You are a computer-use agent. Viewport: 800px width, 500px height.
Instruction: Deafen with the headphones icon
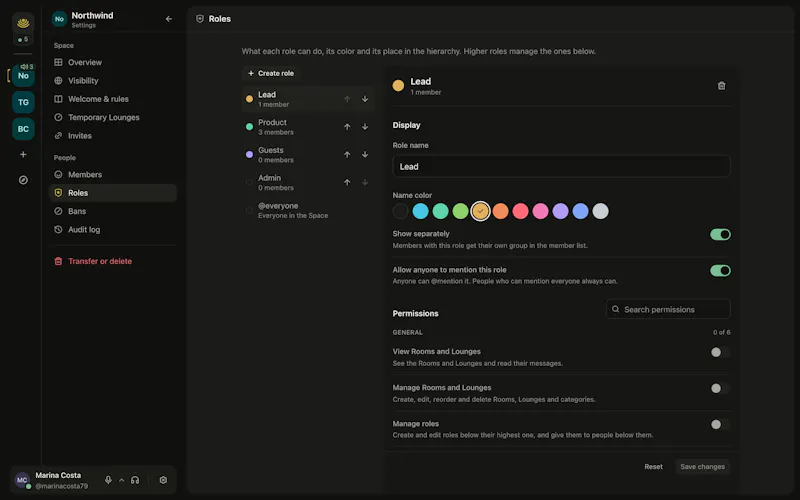pos(135,480)
